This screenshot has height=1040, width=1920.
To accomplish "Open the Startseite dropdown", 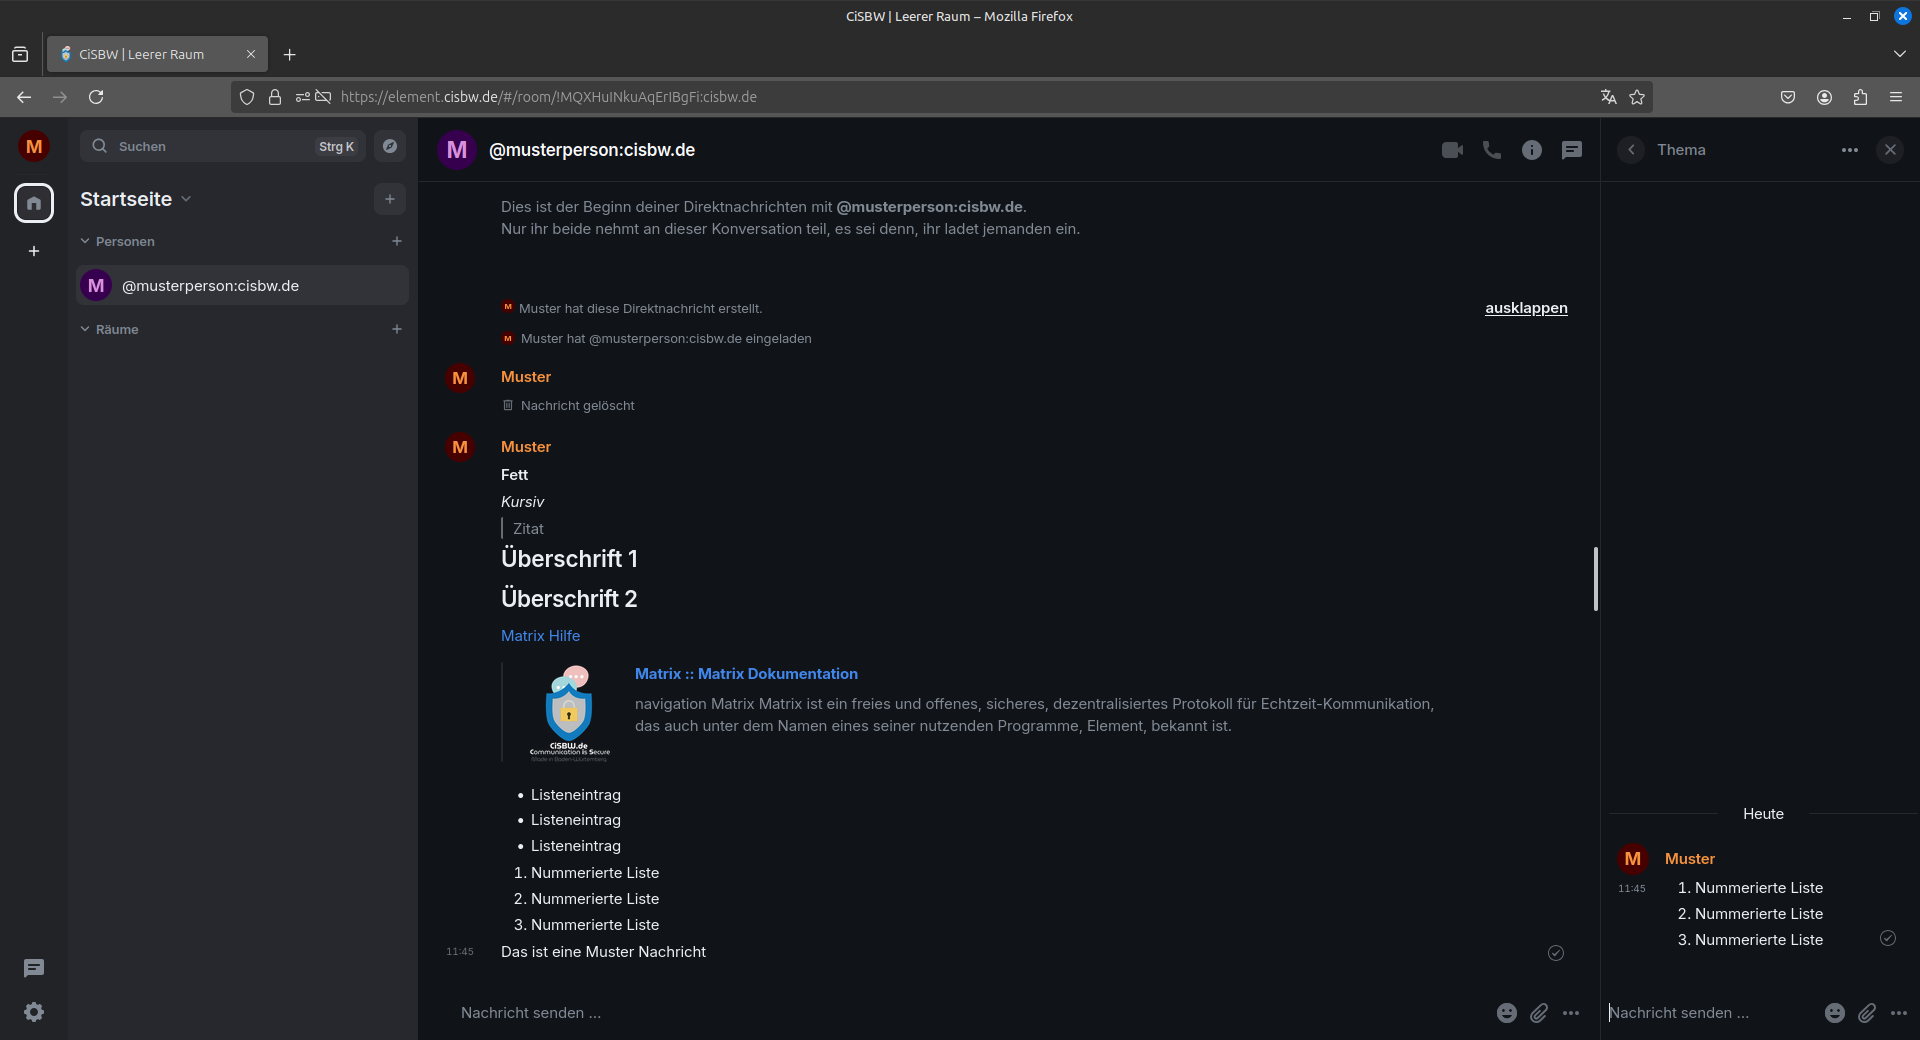I will 186,199.
